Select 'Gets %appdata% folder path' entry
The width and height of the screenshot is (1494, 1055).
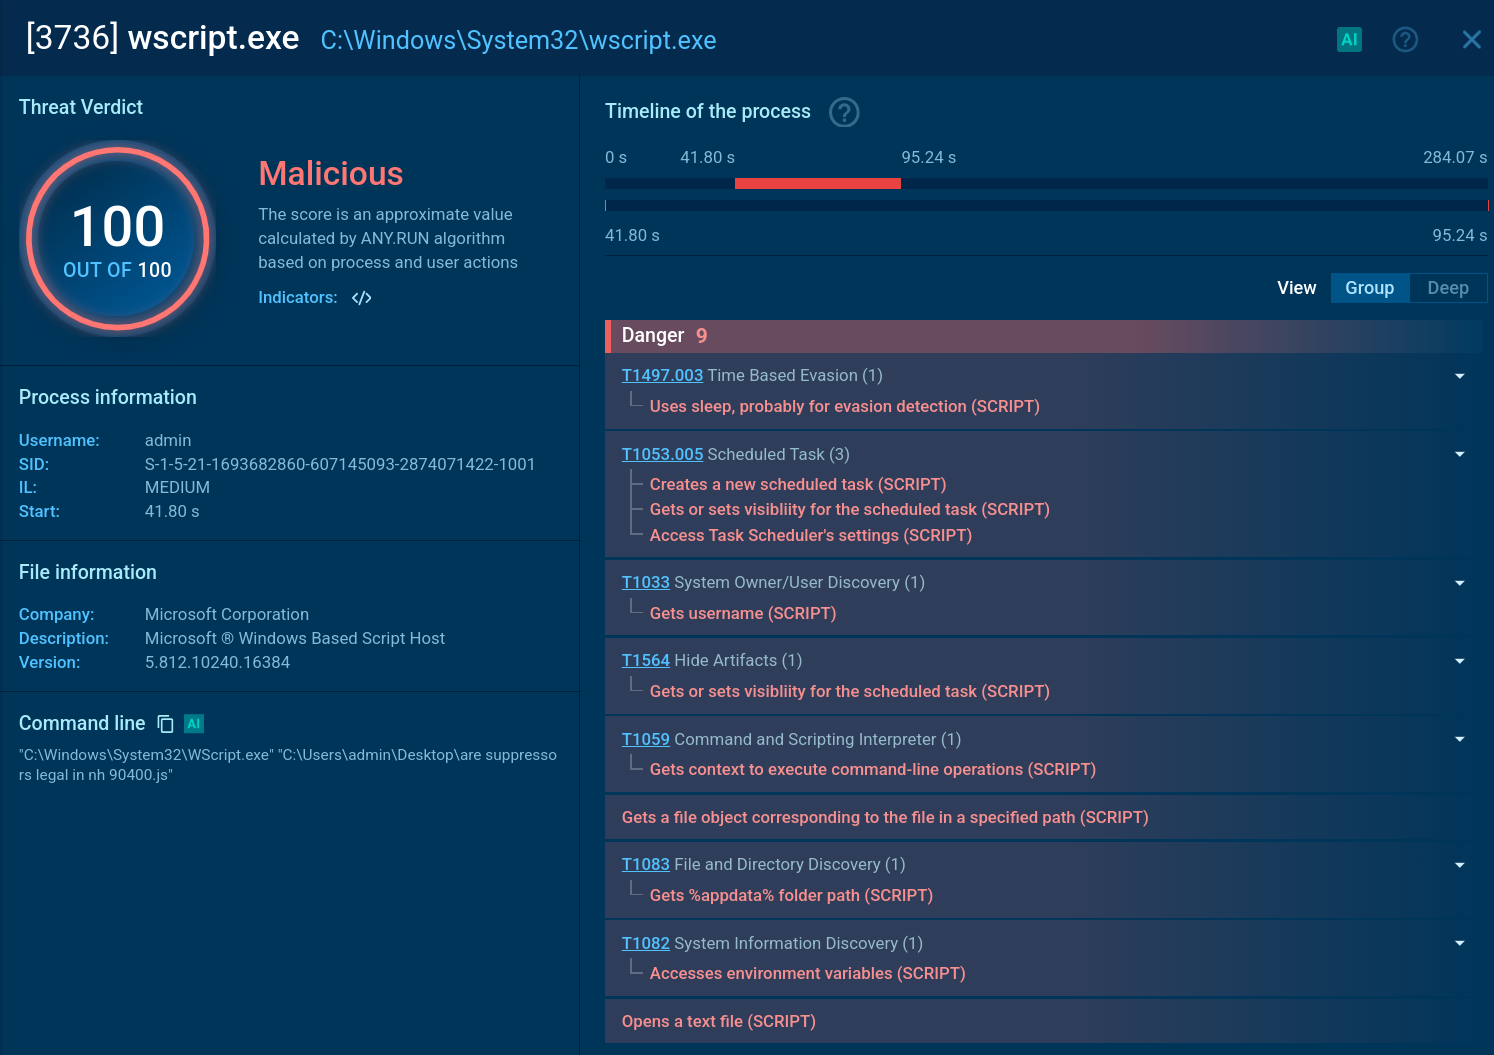tap(791, 896)
